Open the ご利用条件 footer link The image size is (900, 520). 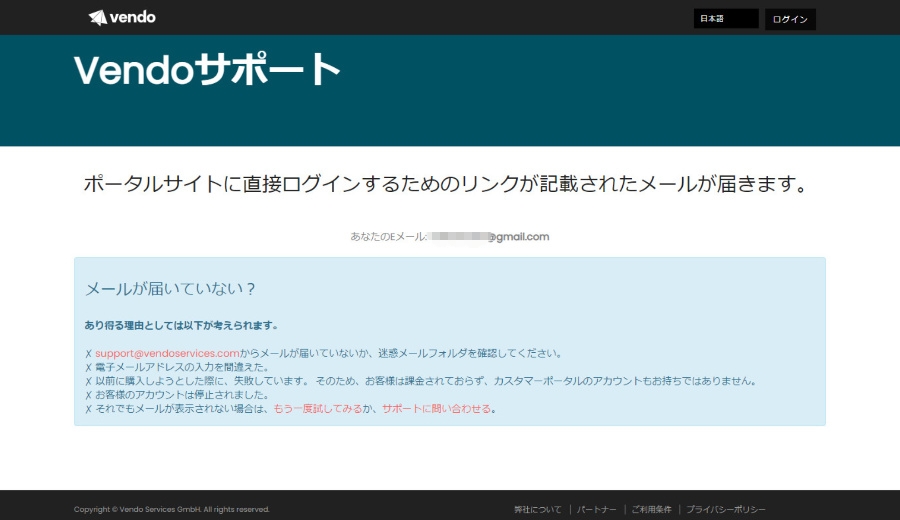point(651,509)
